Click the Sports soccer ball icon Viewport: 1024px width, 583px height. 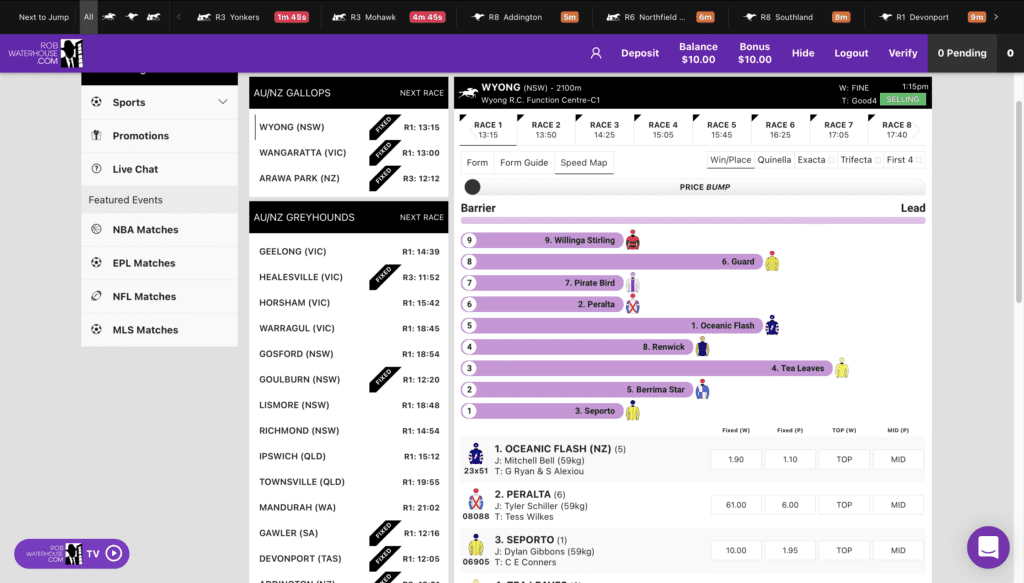[x=97, y=102]
